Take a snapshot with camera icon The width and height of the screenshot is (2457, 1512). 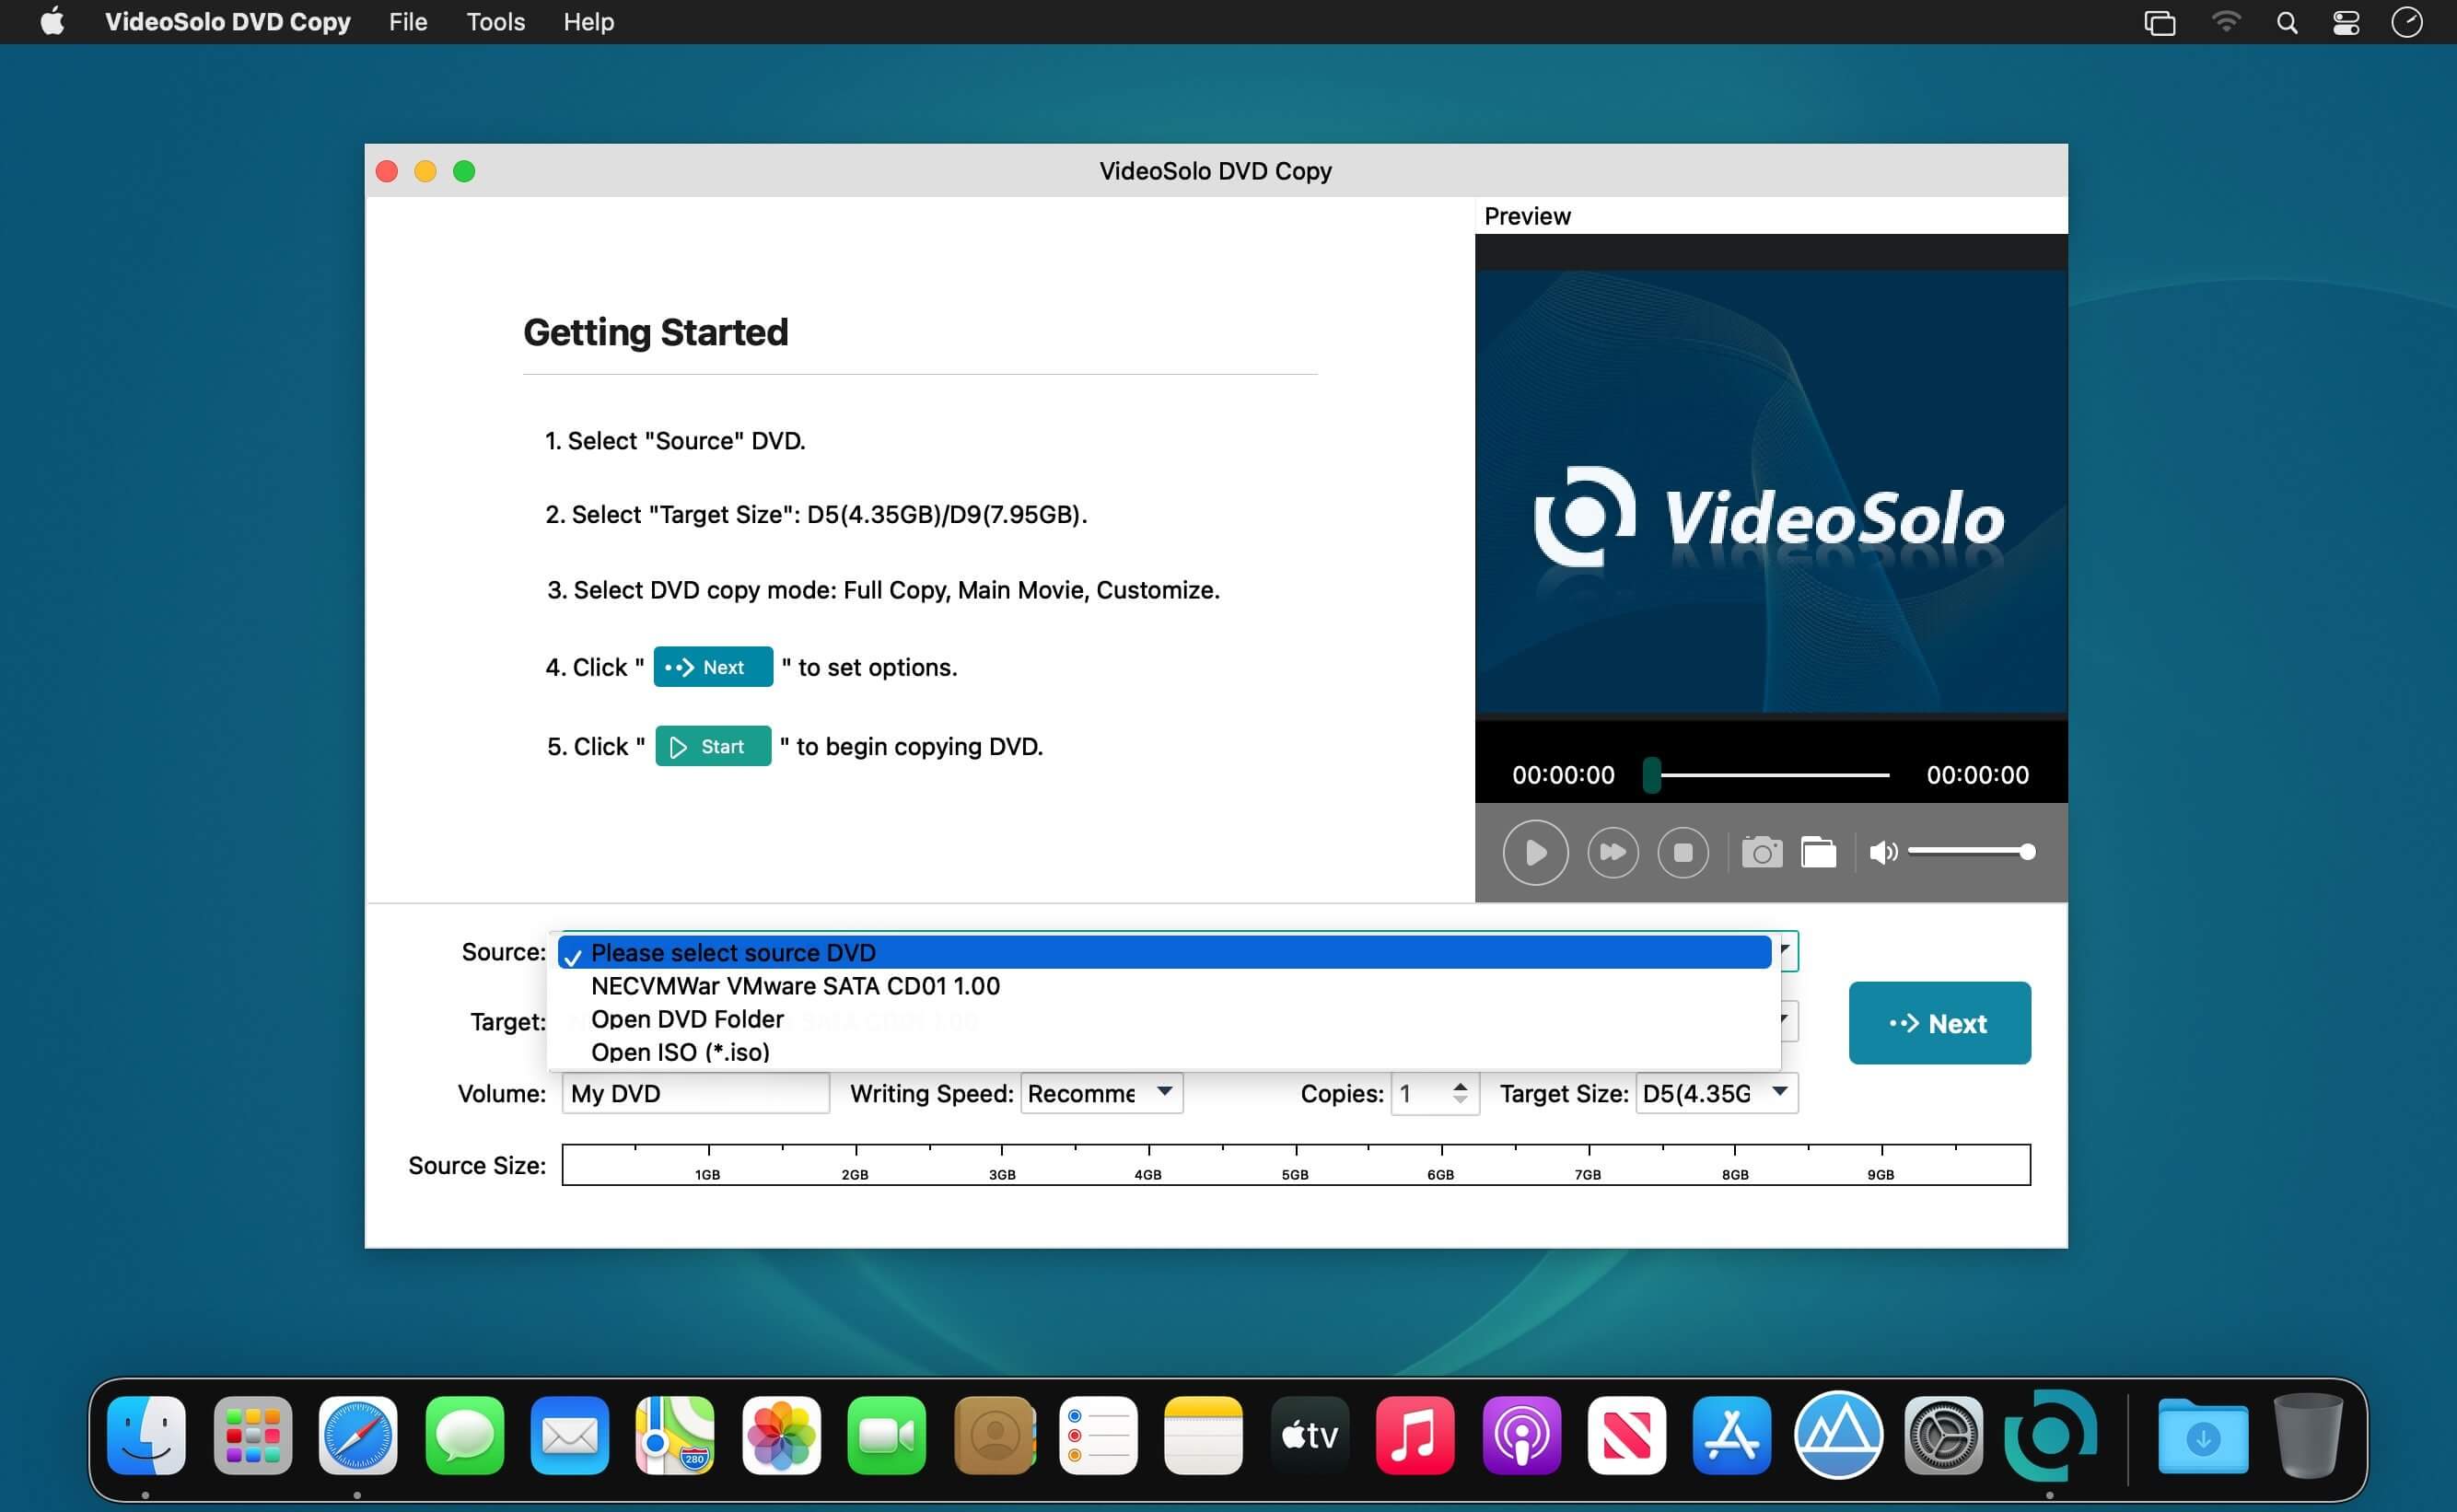pyautogui.click(x=1761, y=852)
